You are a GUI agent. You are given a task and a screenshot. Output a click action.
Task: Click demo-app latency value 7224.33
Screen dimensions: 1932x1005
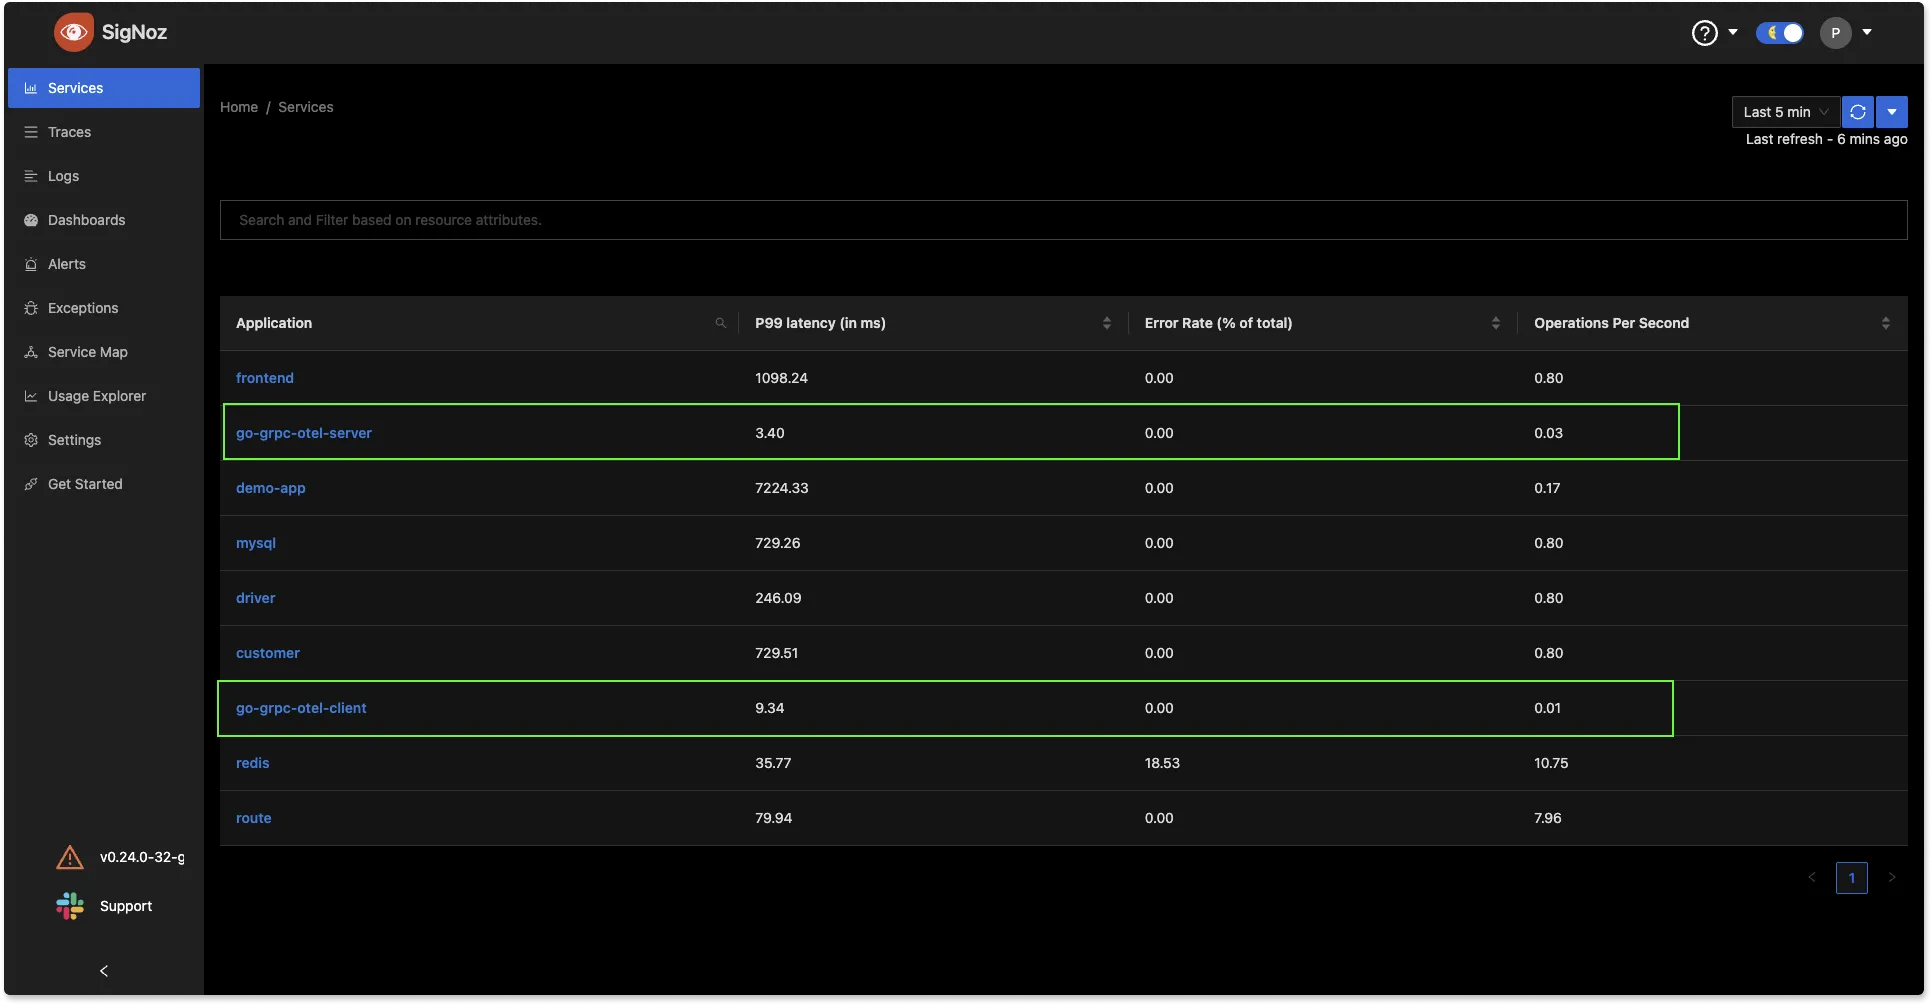(782, 488)
